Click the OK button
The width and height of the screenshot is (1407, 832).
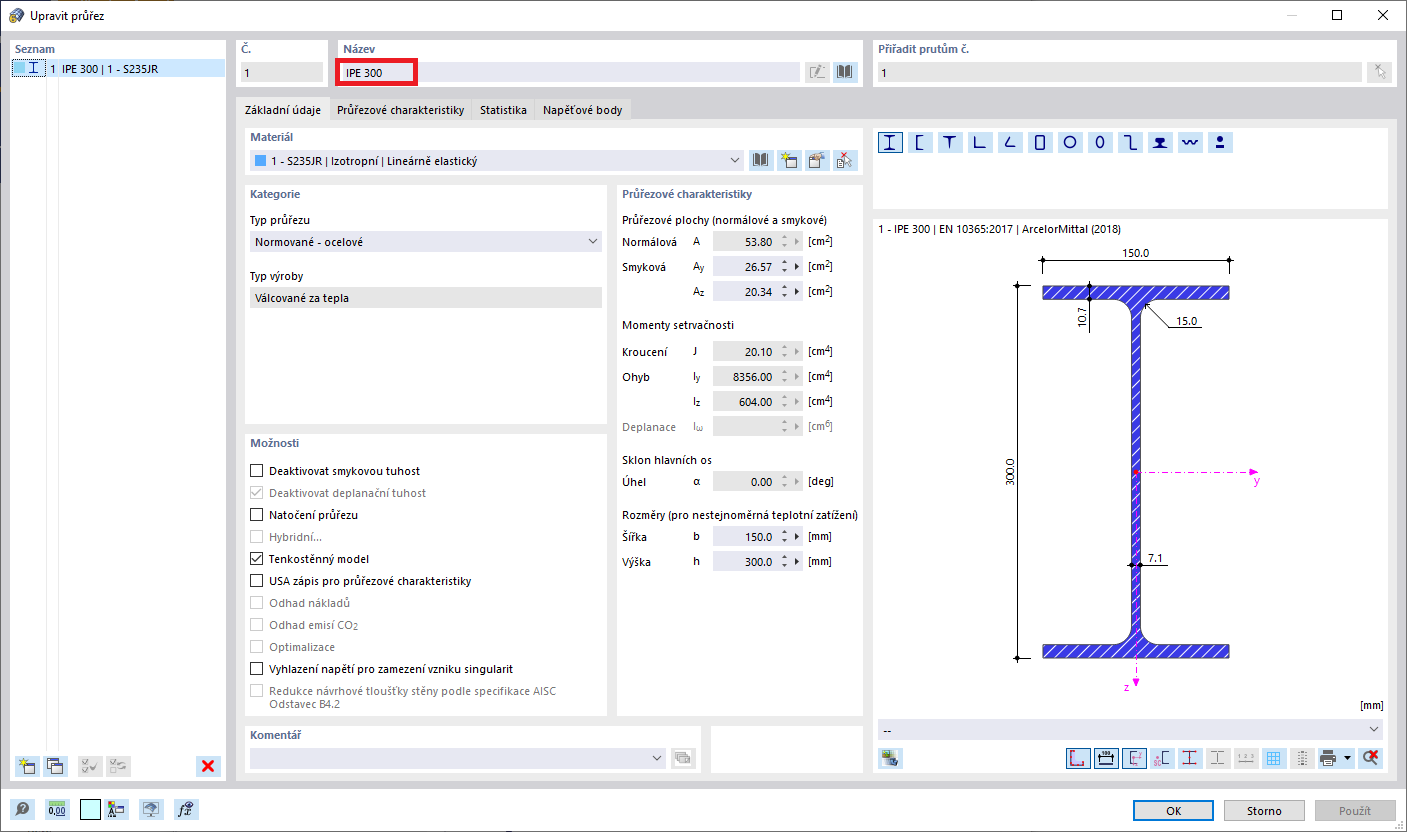(x=1173, y=810)
